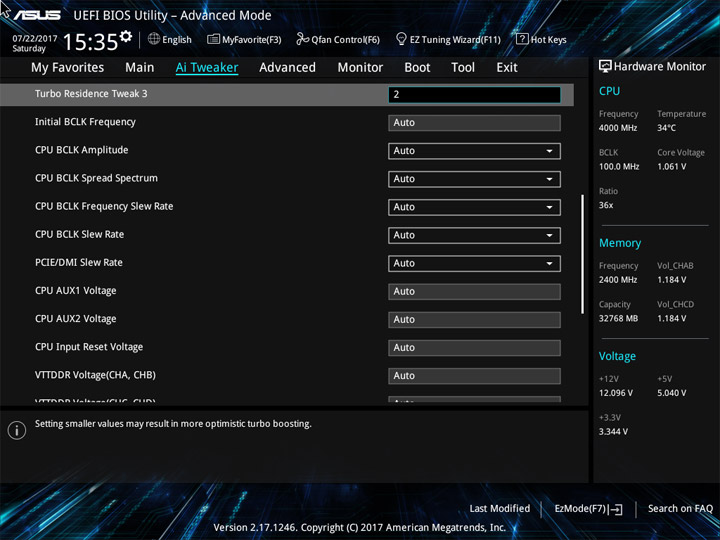
Task: Open the Tool tab
Action: click(x=463, y=68)
